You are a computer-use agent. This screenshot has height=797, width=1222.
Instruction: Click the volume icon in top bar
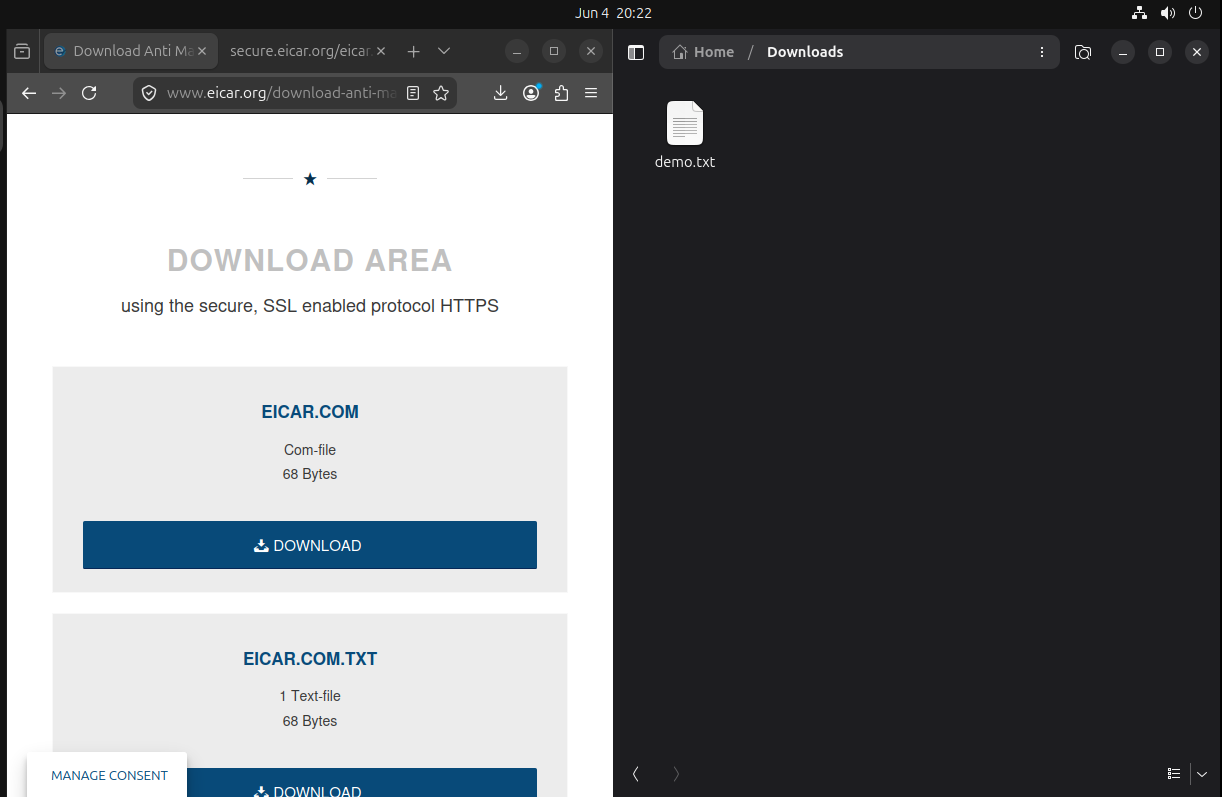(1167, 13)
